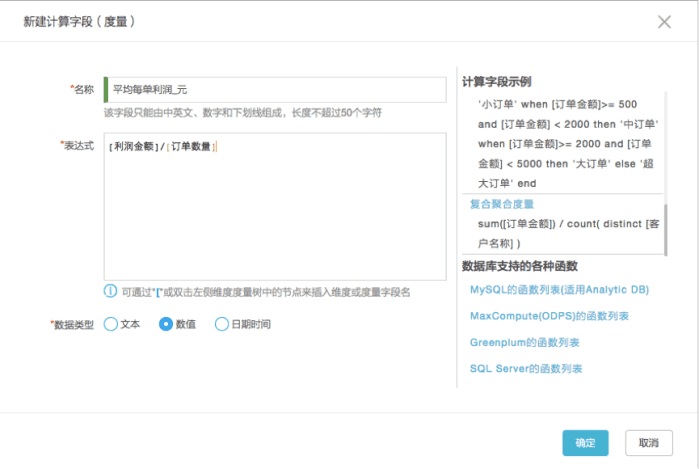Viewport: 699px width, 469px height.
Task: Open Greenplum的函数列表 link
Action: tap(525, 342)
